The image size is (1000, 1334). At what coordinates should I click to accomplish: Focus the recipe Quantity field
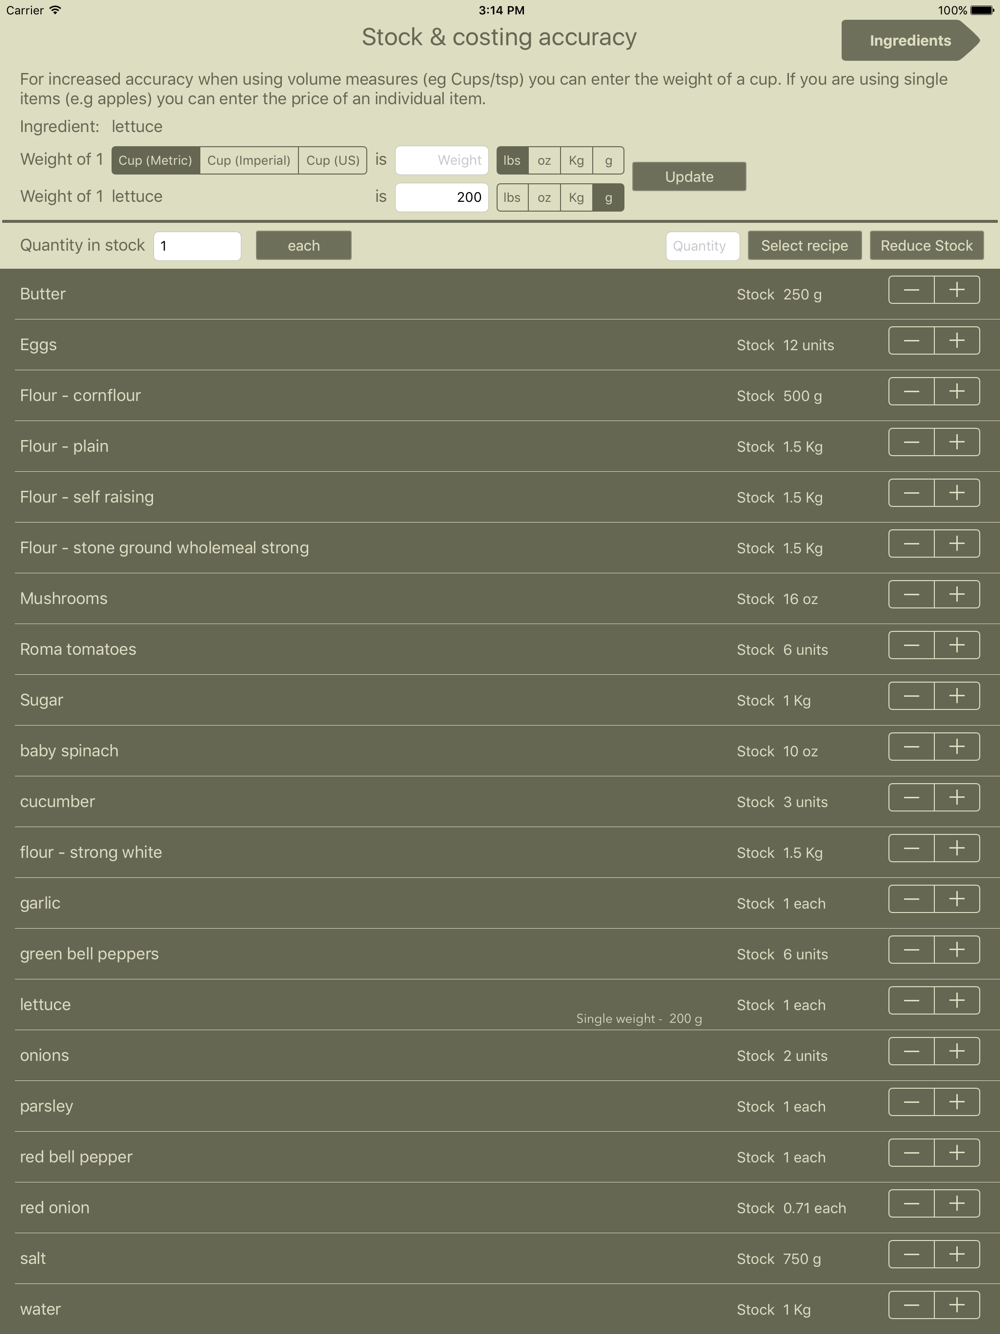[703, 246]
